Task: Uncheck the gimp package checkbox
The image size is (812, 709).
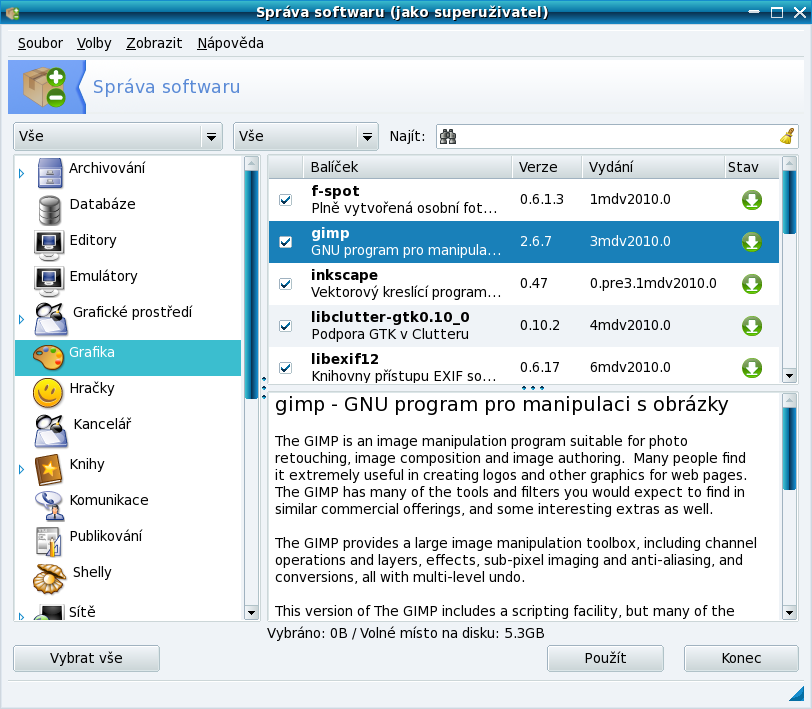Action: [285, 242]
